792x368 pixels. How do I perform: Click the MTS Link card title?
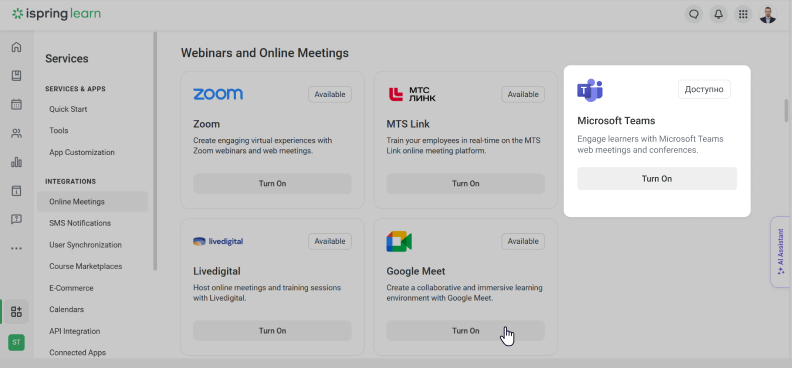pos(408,124)
